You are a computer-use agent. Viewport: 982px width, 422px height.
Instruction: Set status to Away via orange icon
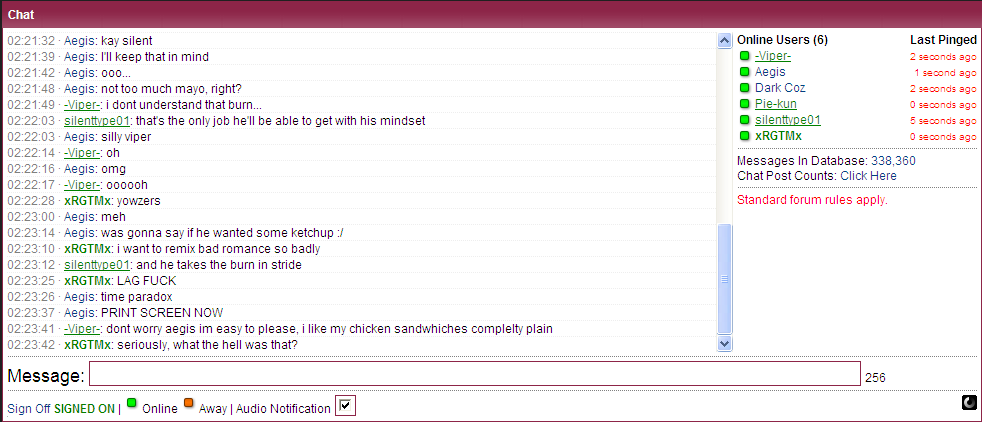188,403
